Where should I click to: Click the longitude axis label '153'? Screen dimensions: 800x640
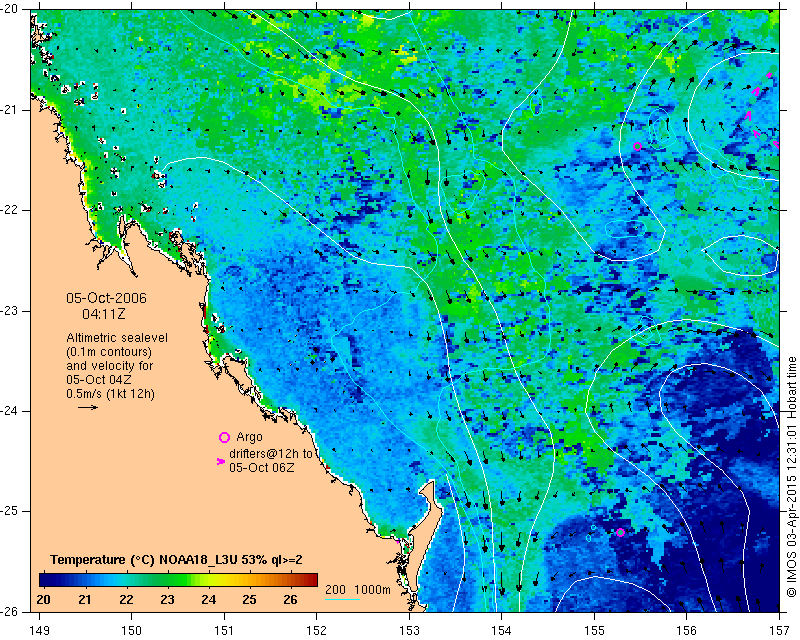[x=409, y=630]
